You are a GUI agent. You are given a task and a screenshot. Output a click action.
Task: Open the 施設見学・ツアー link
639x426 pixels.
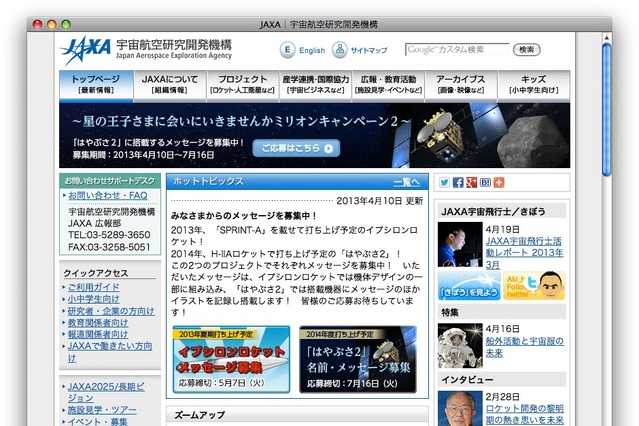point(102,410)
